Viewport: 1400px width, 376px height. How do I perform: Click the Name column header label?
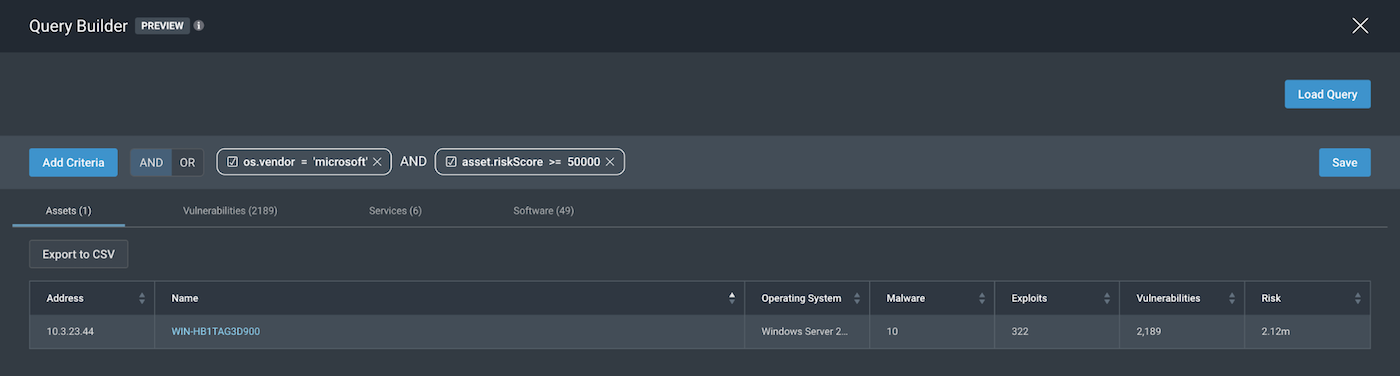[185, 298]
